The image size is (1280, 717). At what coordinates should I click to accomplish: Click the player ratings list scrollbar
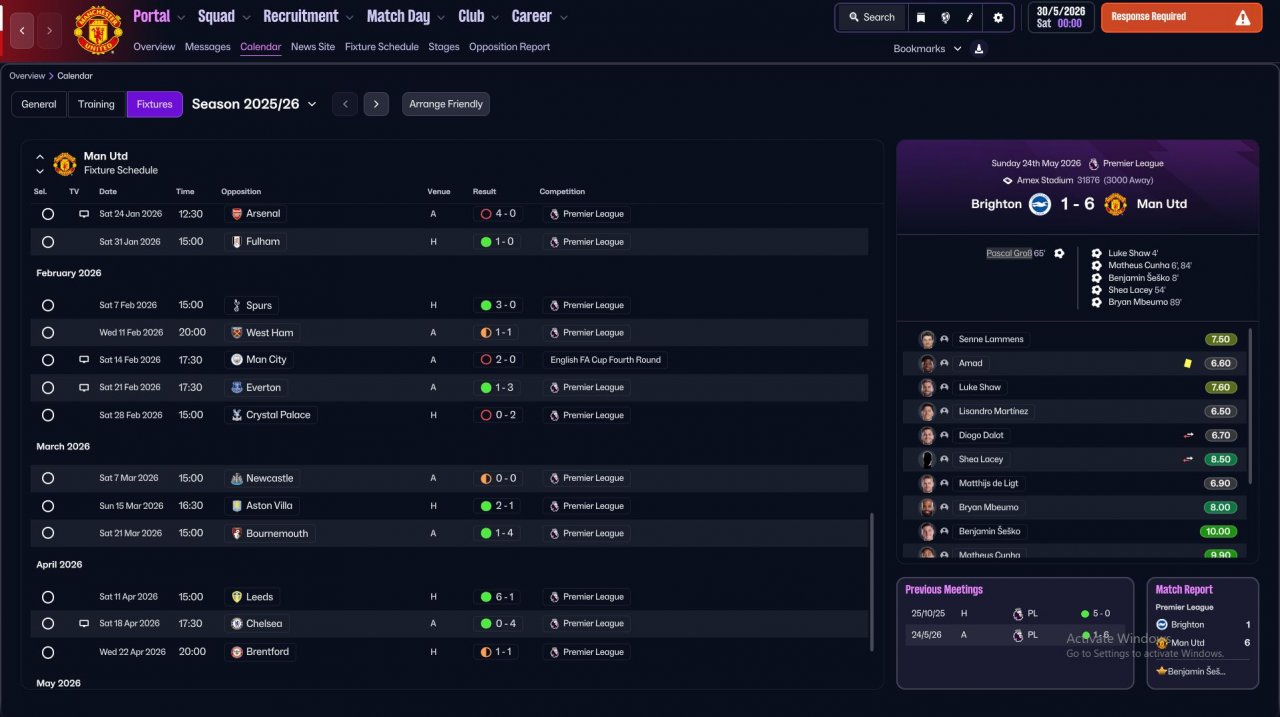pos(1251,404)
